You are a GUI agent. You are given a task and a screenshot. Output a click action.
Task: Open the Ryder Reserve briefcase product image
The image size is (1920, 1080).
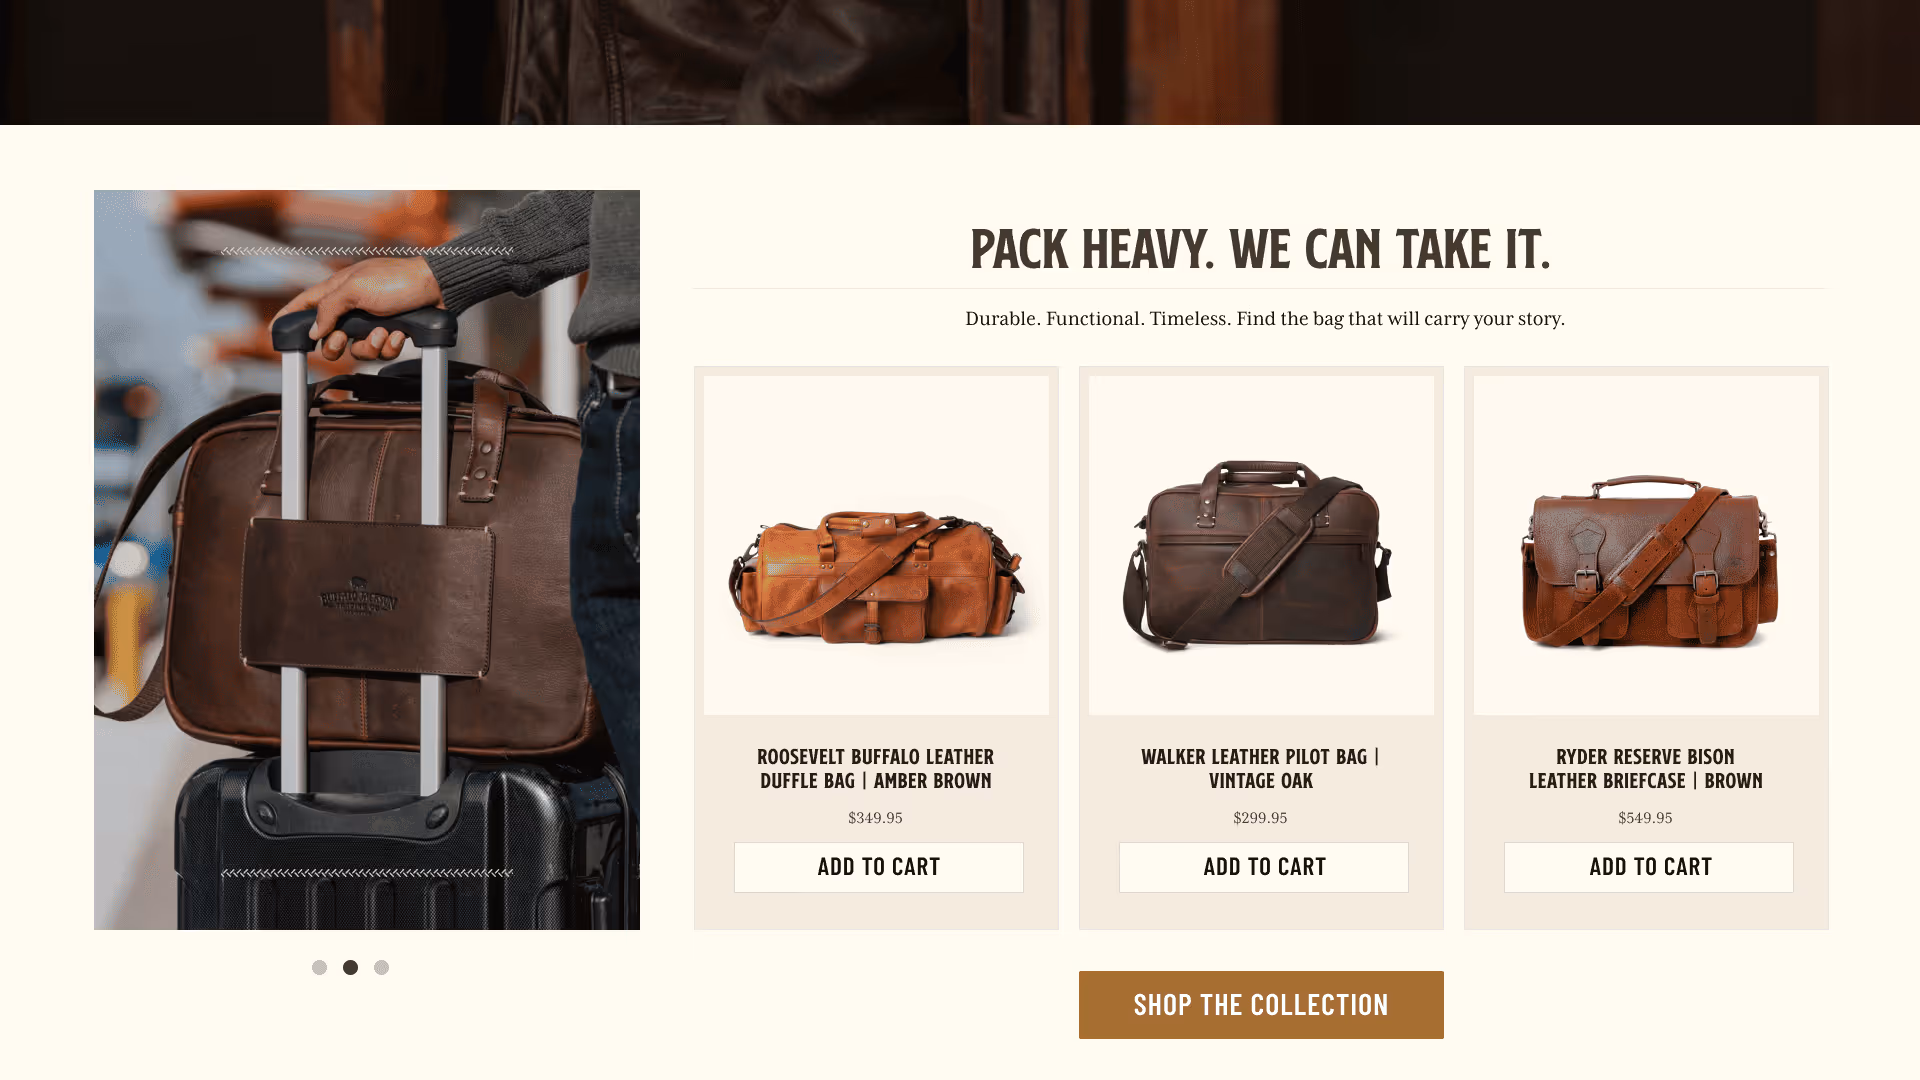tap(1646, 545)
